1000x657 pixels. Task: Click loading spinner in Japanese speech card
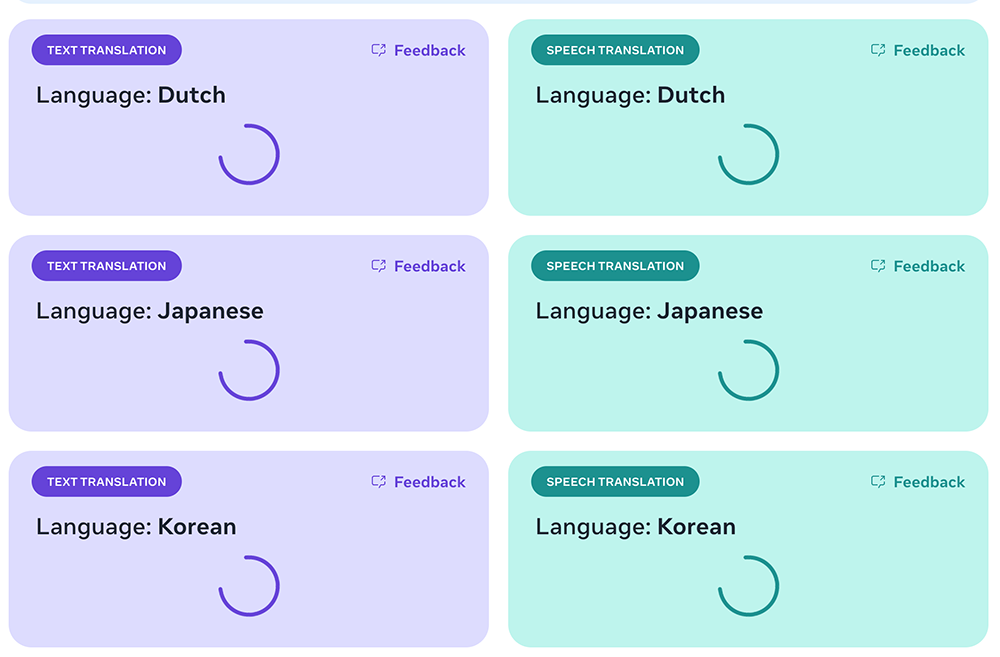[748, 370]
